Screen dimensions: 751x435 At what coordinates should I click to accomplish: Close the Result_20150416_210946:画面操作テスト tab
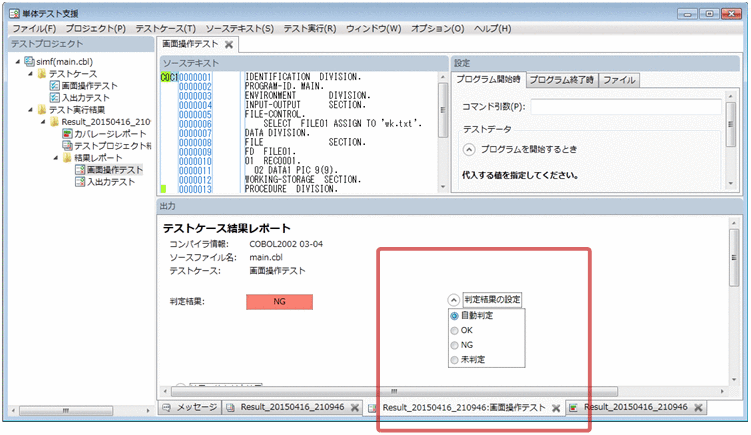[556, 408]
